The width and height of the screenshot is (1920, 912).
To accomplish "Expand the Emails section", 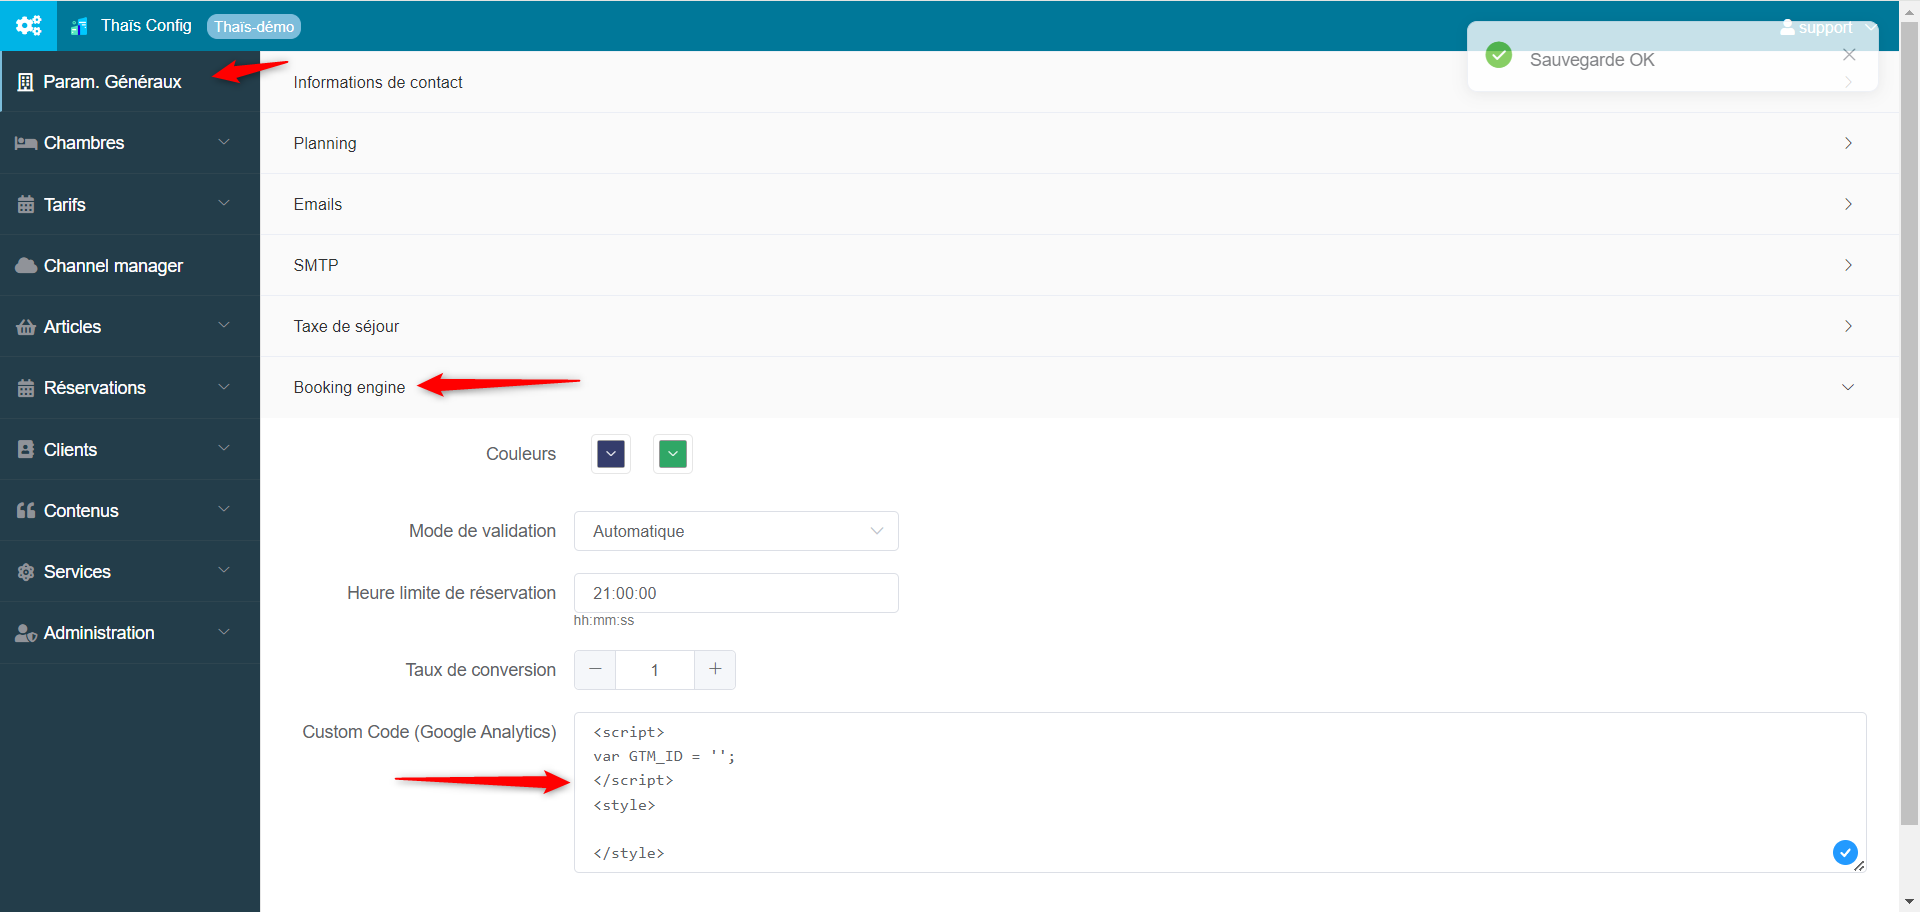I will point(1080,204).
